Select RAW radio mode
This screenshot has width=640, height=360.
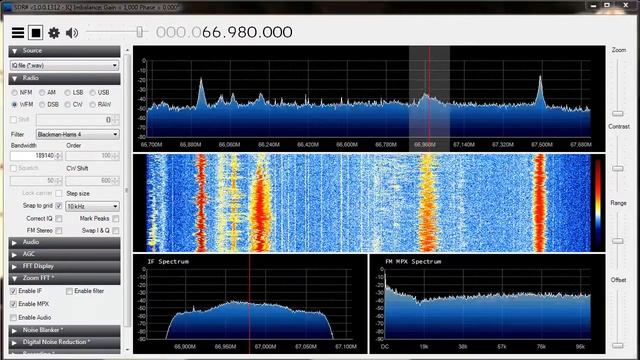tap(93, 104)
